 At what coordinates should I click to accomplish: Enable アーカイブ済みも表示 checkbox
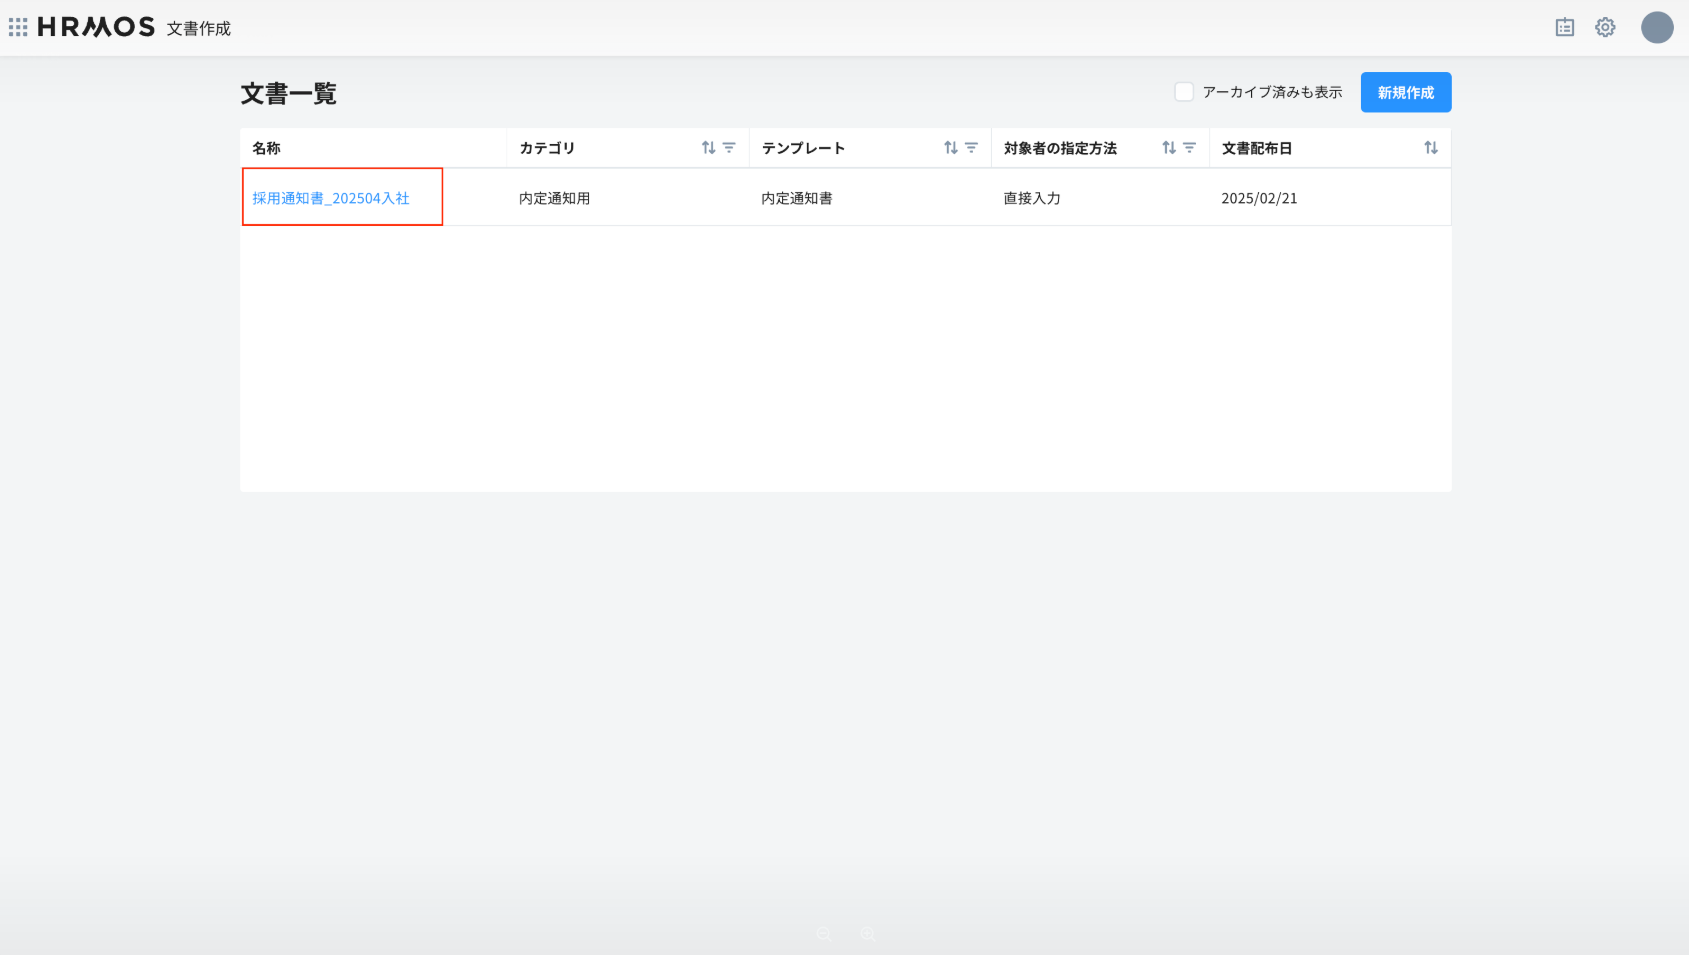click(1184, 92)
